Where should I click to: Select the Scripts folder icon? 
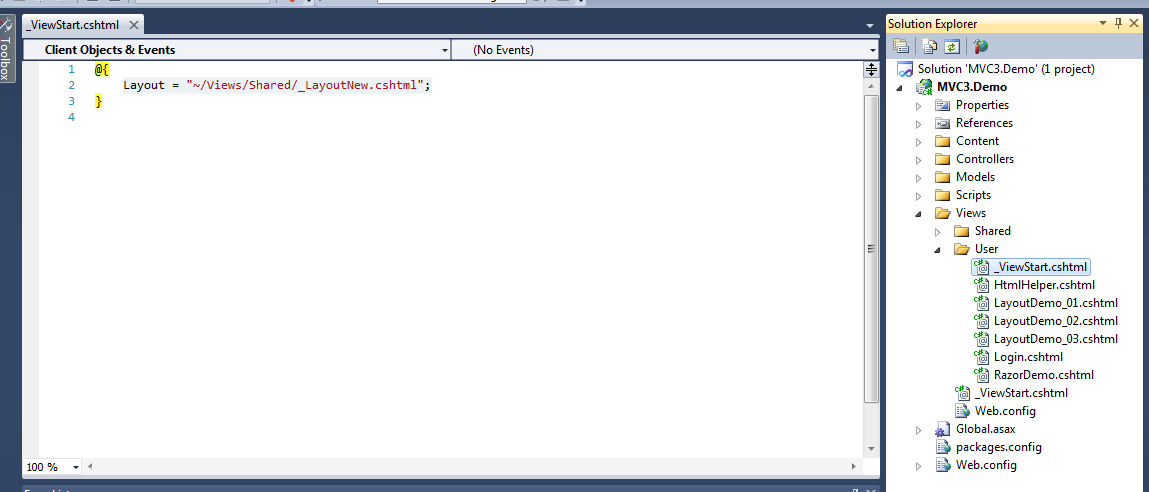pyautogui.click(x=942, y=195)
